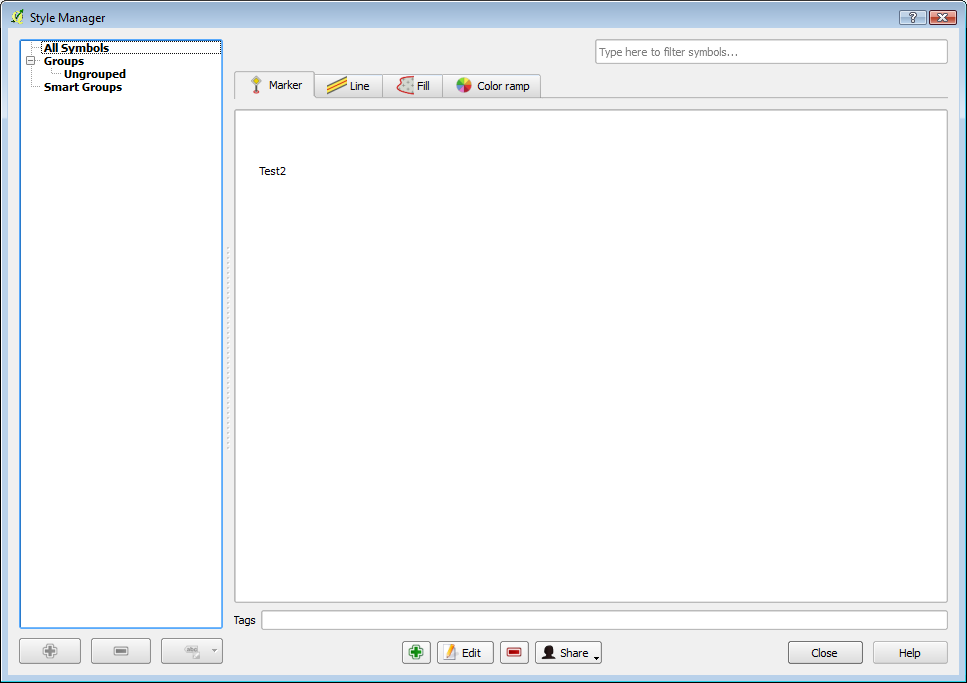Click the green add symbol button
The height and width of the screenshot is (683, 967).
tap(416, 652)
